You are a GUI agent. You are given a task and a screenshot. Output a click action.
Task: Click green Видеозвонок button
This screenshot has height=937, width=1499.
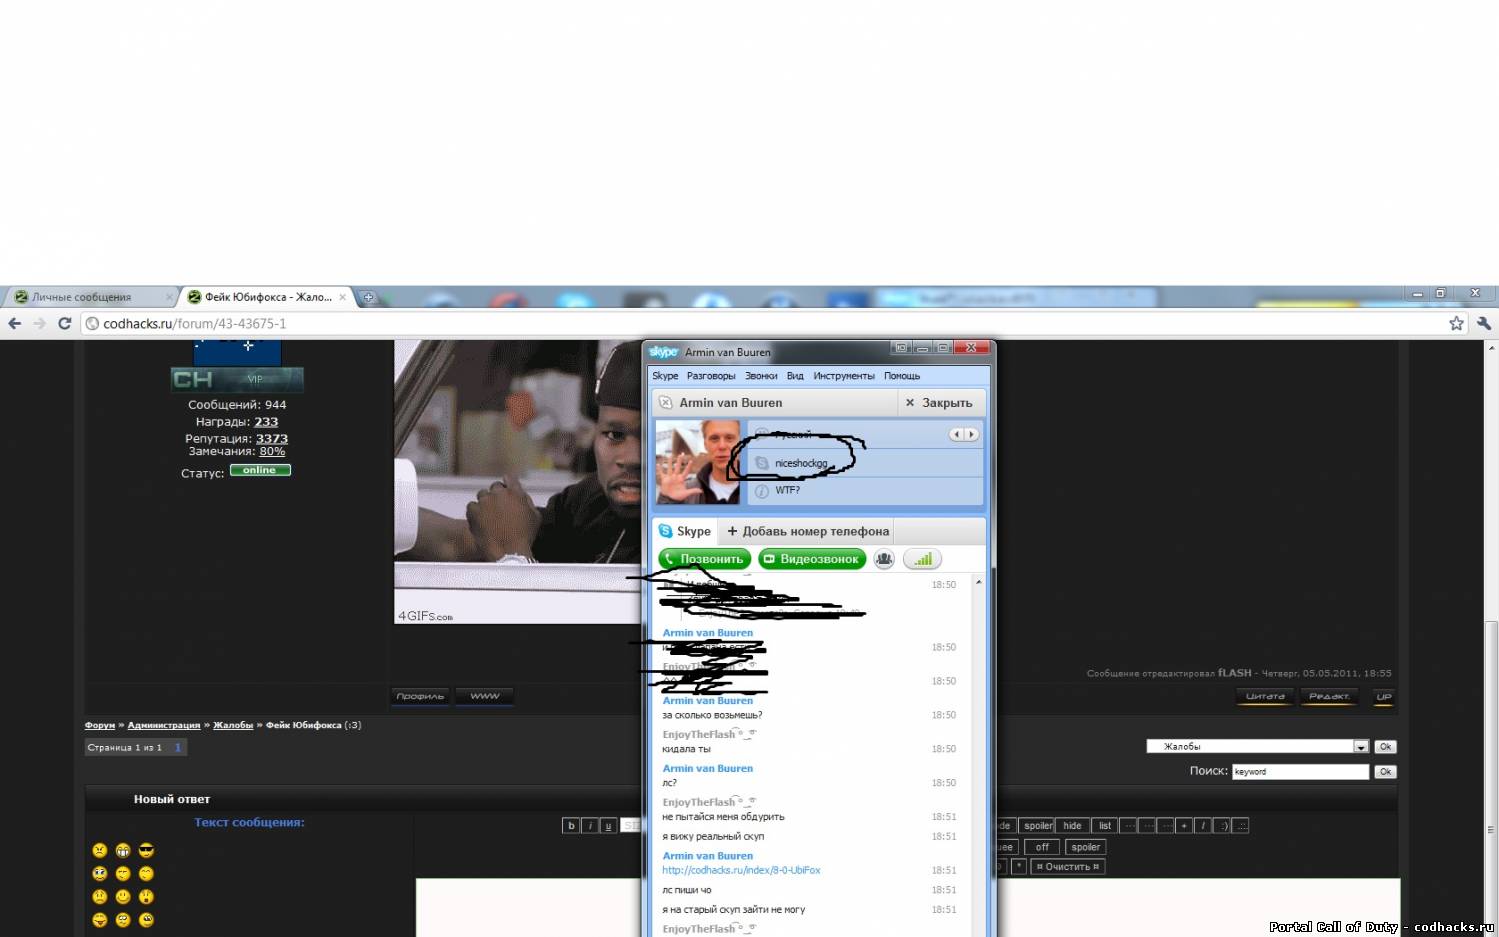pyautogui.click(x=812, y=559)
